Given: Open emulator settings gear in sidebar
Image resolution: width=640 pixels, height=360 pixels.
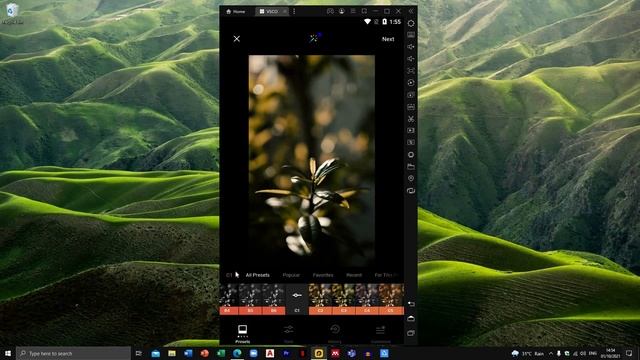Looking at the screenshot, I should coord(411,23).
